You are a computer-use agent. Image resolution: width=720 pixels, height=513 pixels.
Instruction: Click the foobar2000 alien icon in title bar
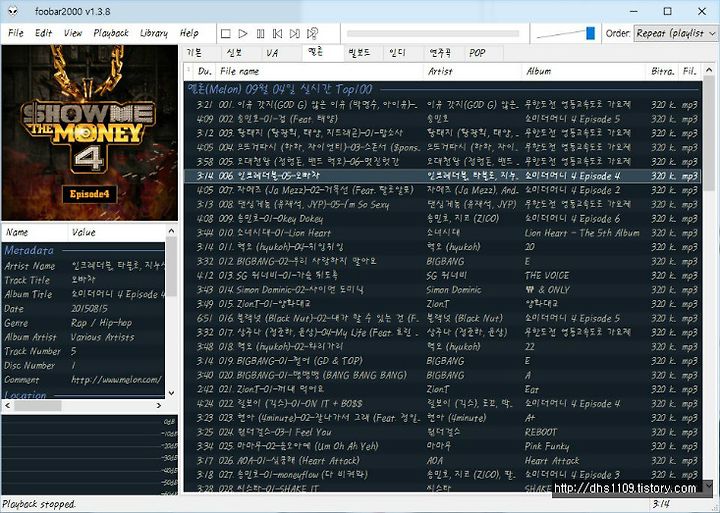click(13, 11)
